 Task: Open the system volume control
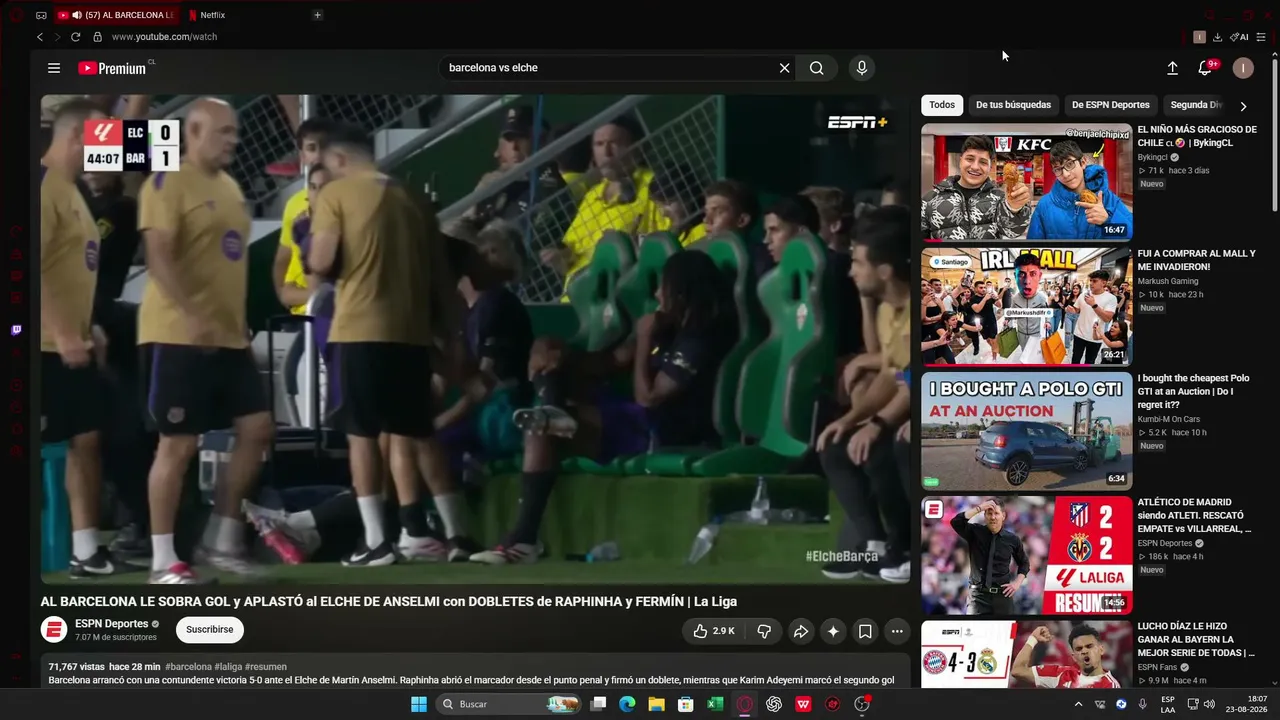coord(1209,704)
